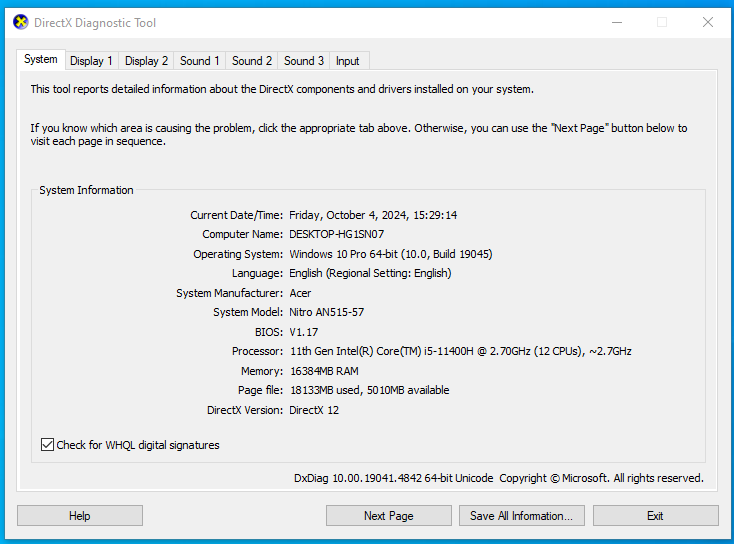Click the DirectX 12 version value
The height and width of the screenshot is (544, 734).
[x=314, y=410]
